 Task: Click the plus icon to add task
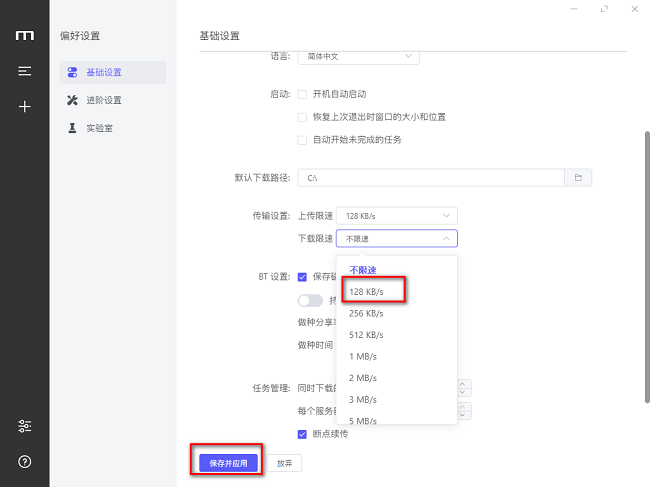[x=24, y=106]
